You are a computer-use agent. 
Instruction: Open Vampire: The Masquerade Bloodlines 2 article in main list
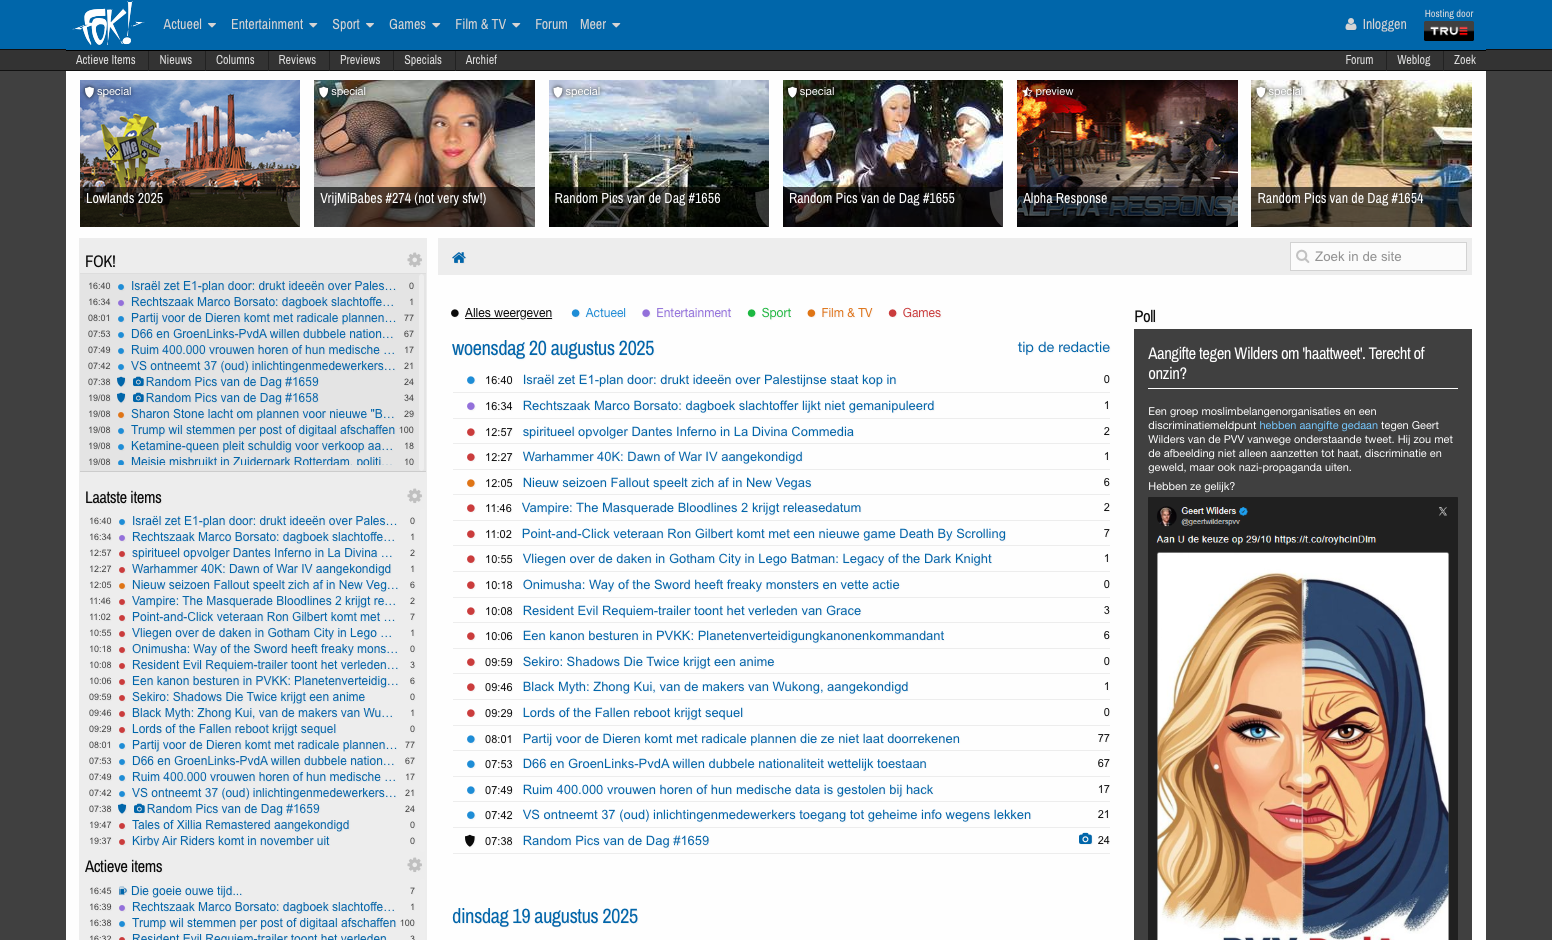691,508
